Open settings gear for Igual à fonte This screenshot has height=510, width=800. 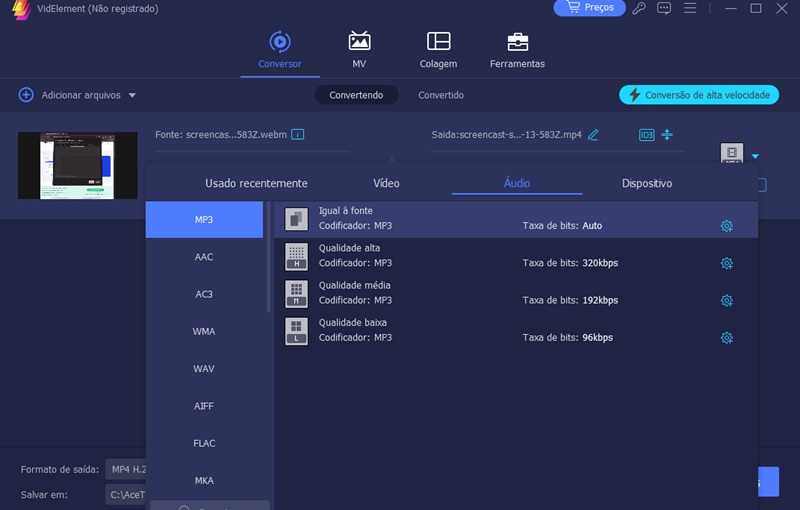click(x=727, y=225)
